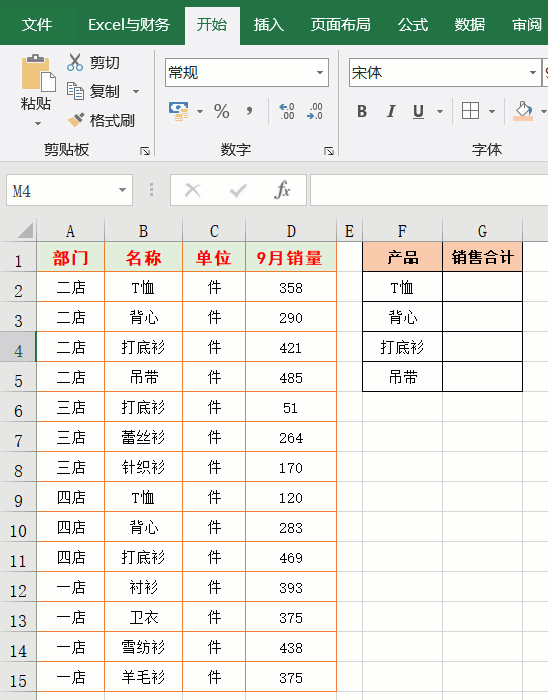The width and height of the screenshot is (548, 700).
Task: Open the number format 常规 dropdown
Action: [320, 72]
